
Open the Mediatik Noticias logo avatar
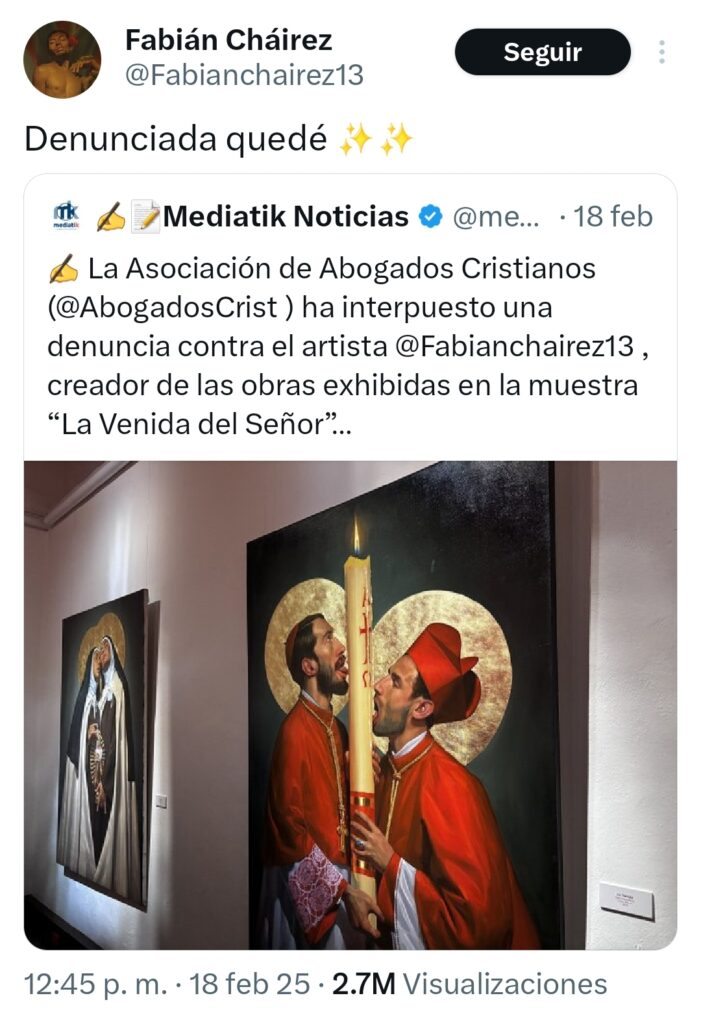(66, 216)
